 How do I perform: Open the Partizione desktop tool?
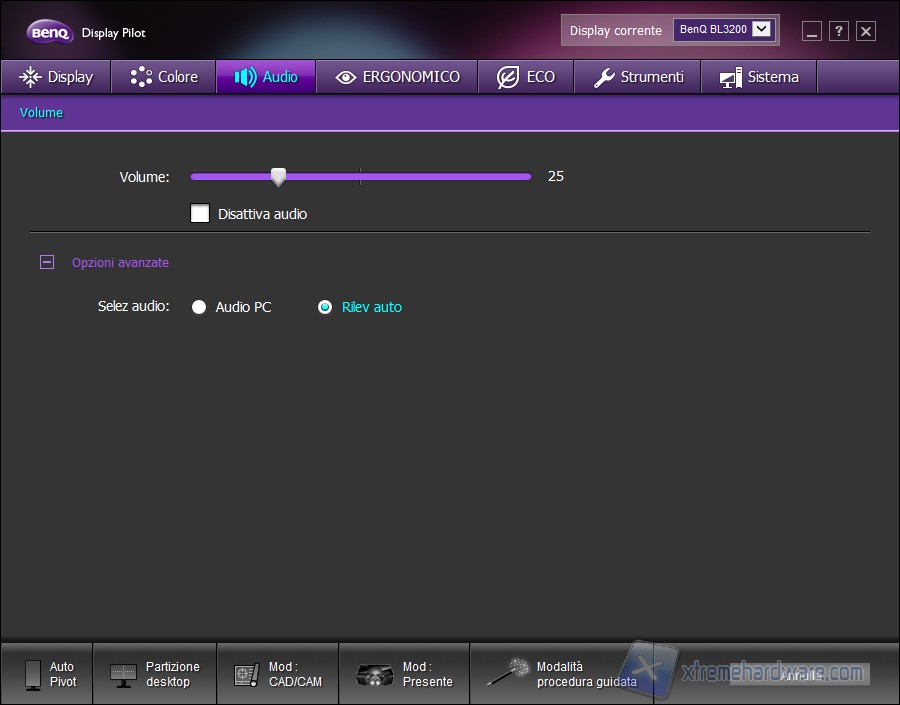124,674
